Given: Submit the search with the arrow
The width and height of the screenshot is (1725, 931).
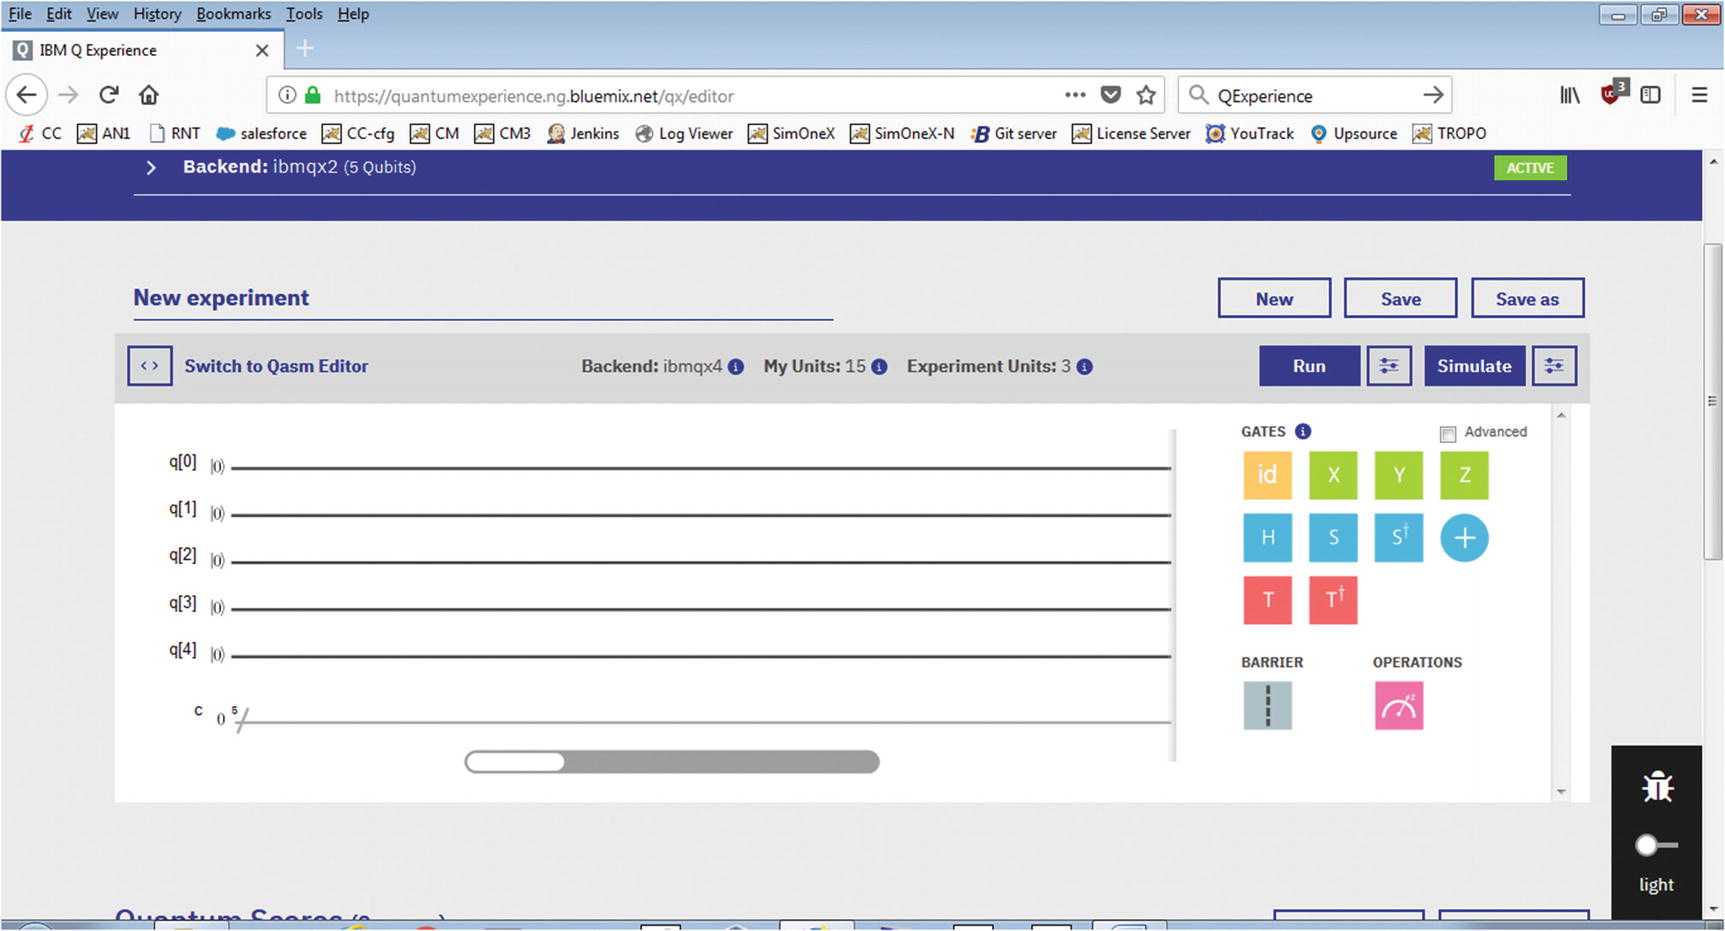Looking at the screenshot, I should pos(1433,95).
